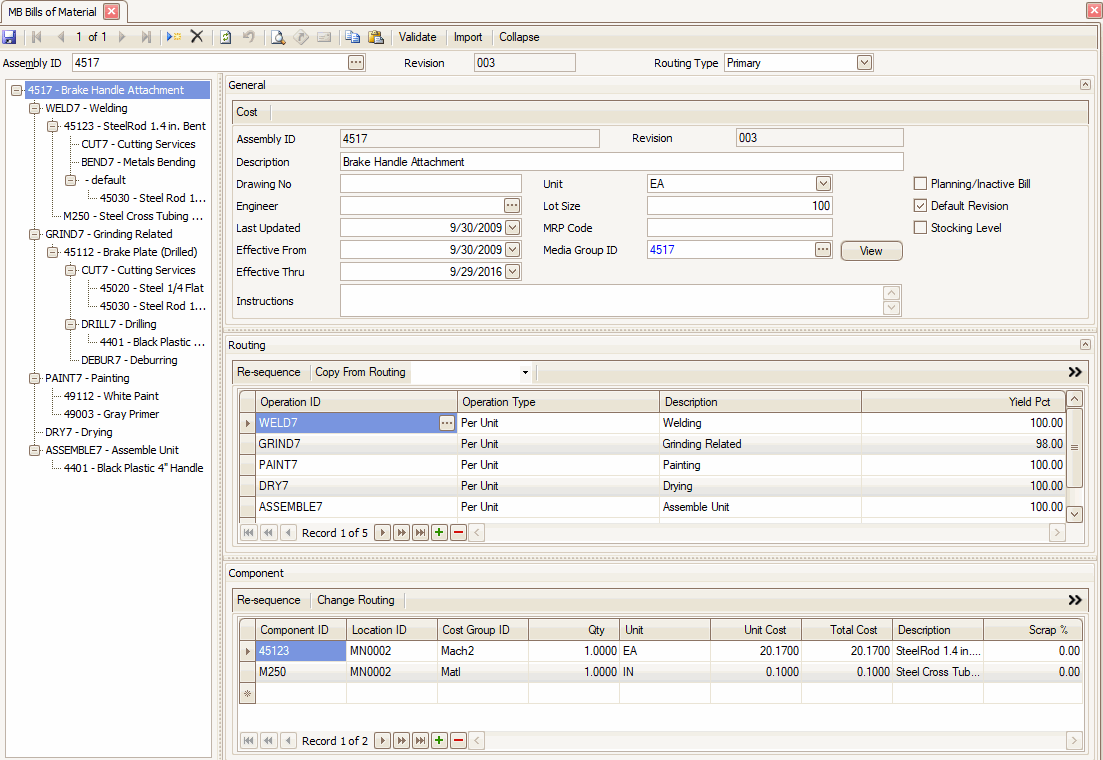
Task: Toggle the Stocking Level checkbox
Action: pyautogui.click(x=921, y=228)
